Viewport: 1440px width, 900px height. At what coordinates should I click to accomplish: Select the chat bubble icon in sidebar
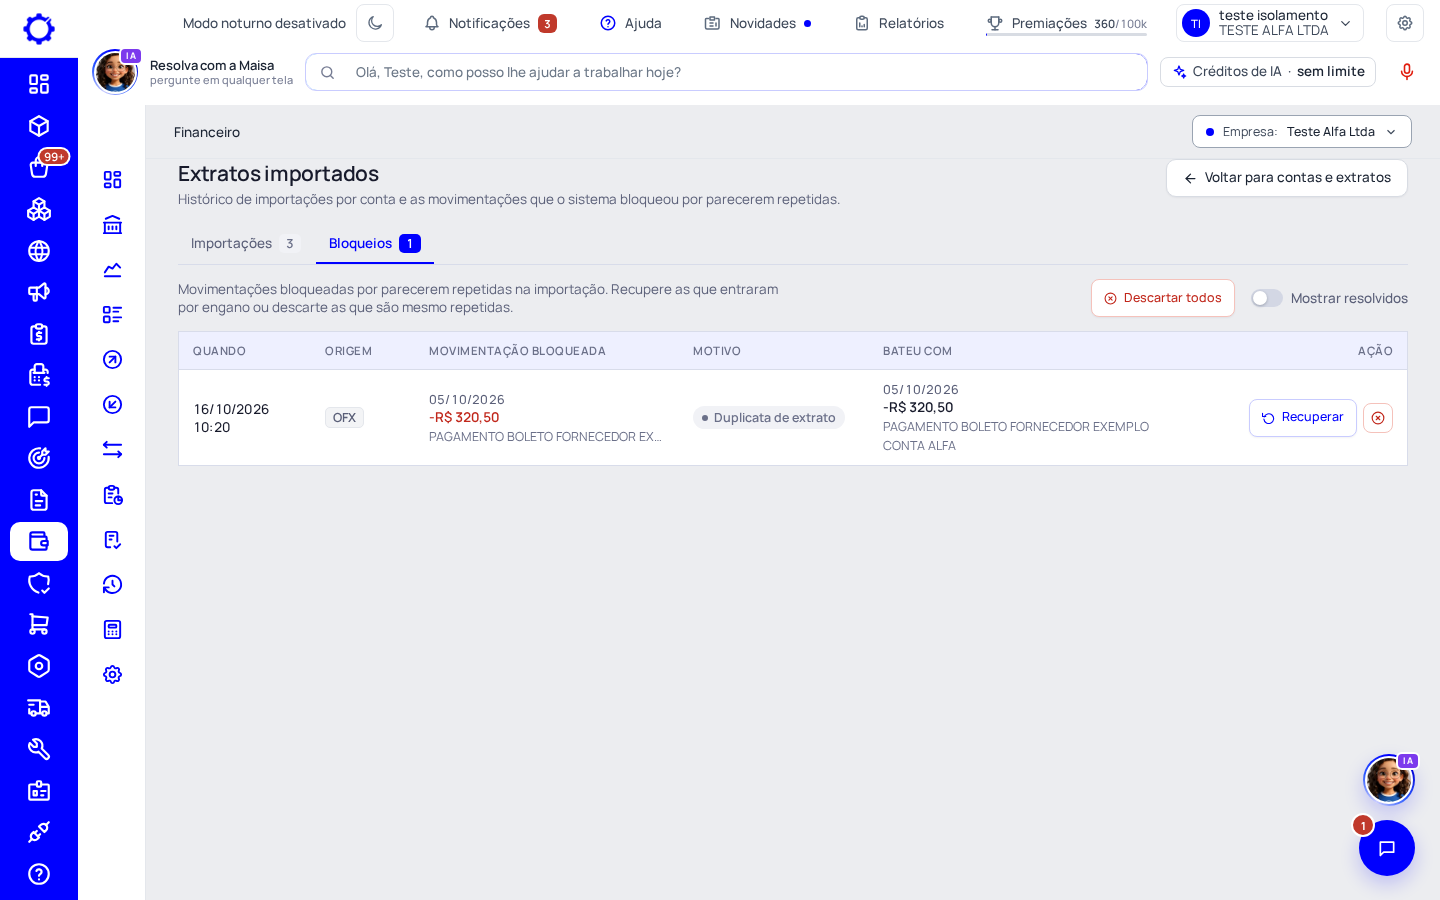point(39,417)
